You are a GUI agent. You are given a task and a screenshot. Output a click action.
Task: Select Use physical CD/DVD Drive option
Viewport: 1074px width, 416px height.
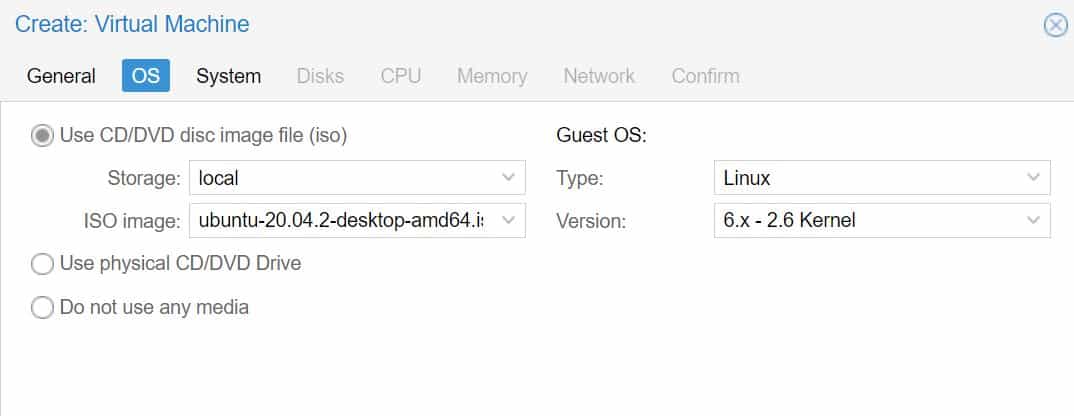tap(42, 264)
